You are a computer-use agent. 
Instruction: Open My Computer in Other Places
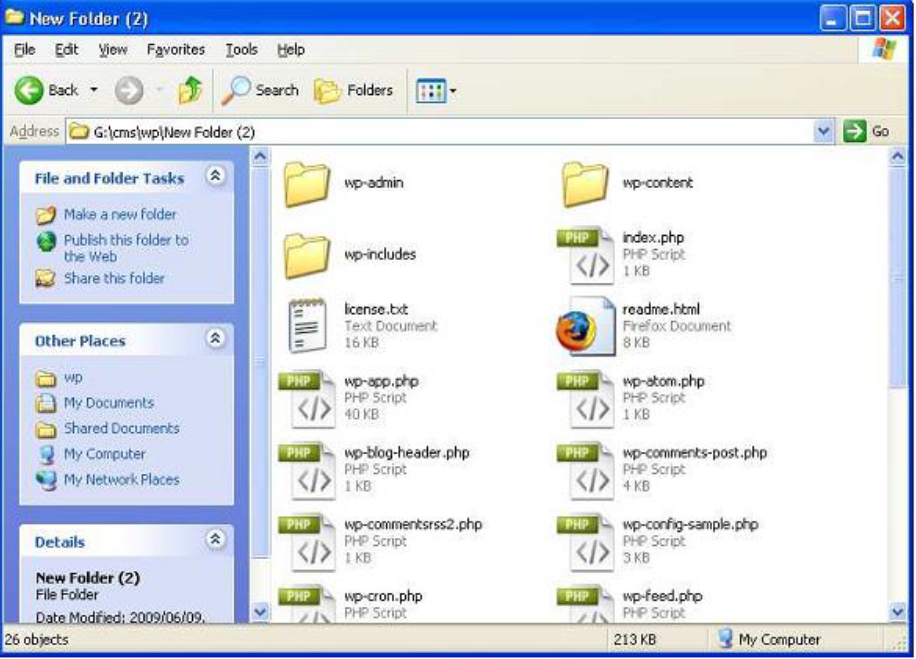point(105,454)
